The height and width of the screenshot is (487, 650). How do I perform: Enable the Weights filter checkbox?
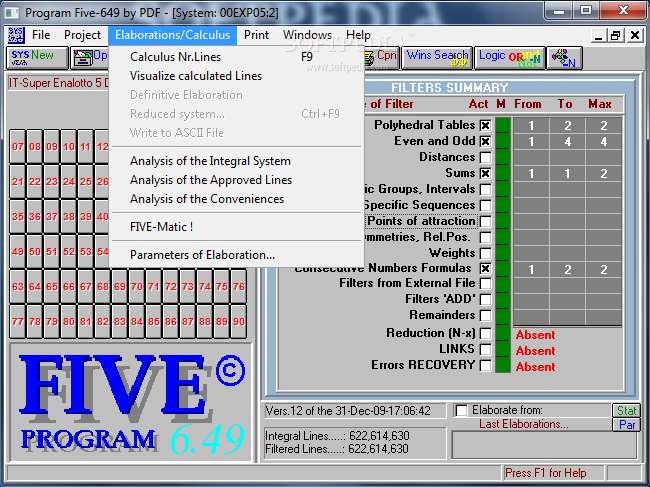click(485, 253)
